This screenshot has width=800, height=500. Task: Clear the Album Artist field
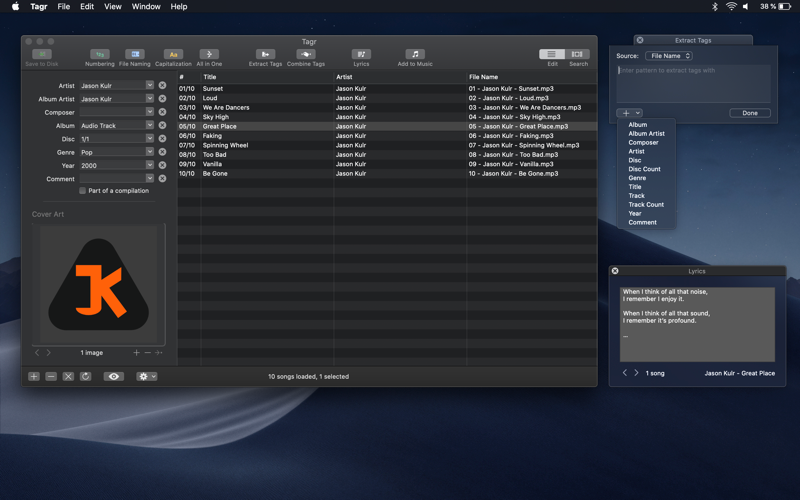click(162, 98)
